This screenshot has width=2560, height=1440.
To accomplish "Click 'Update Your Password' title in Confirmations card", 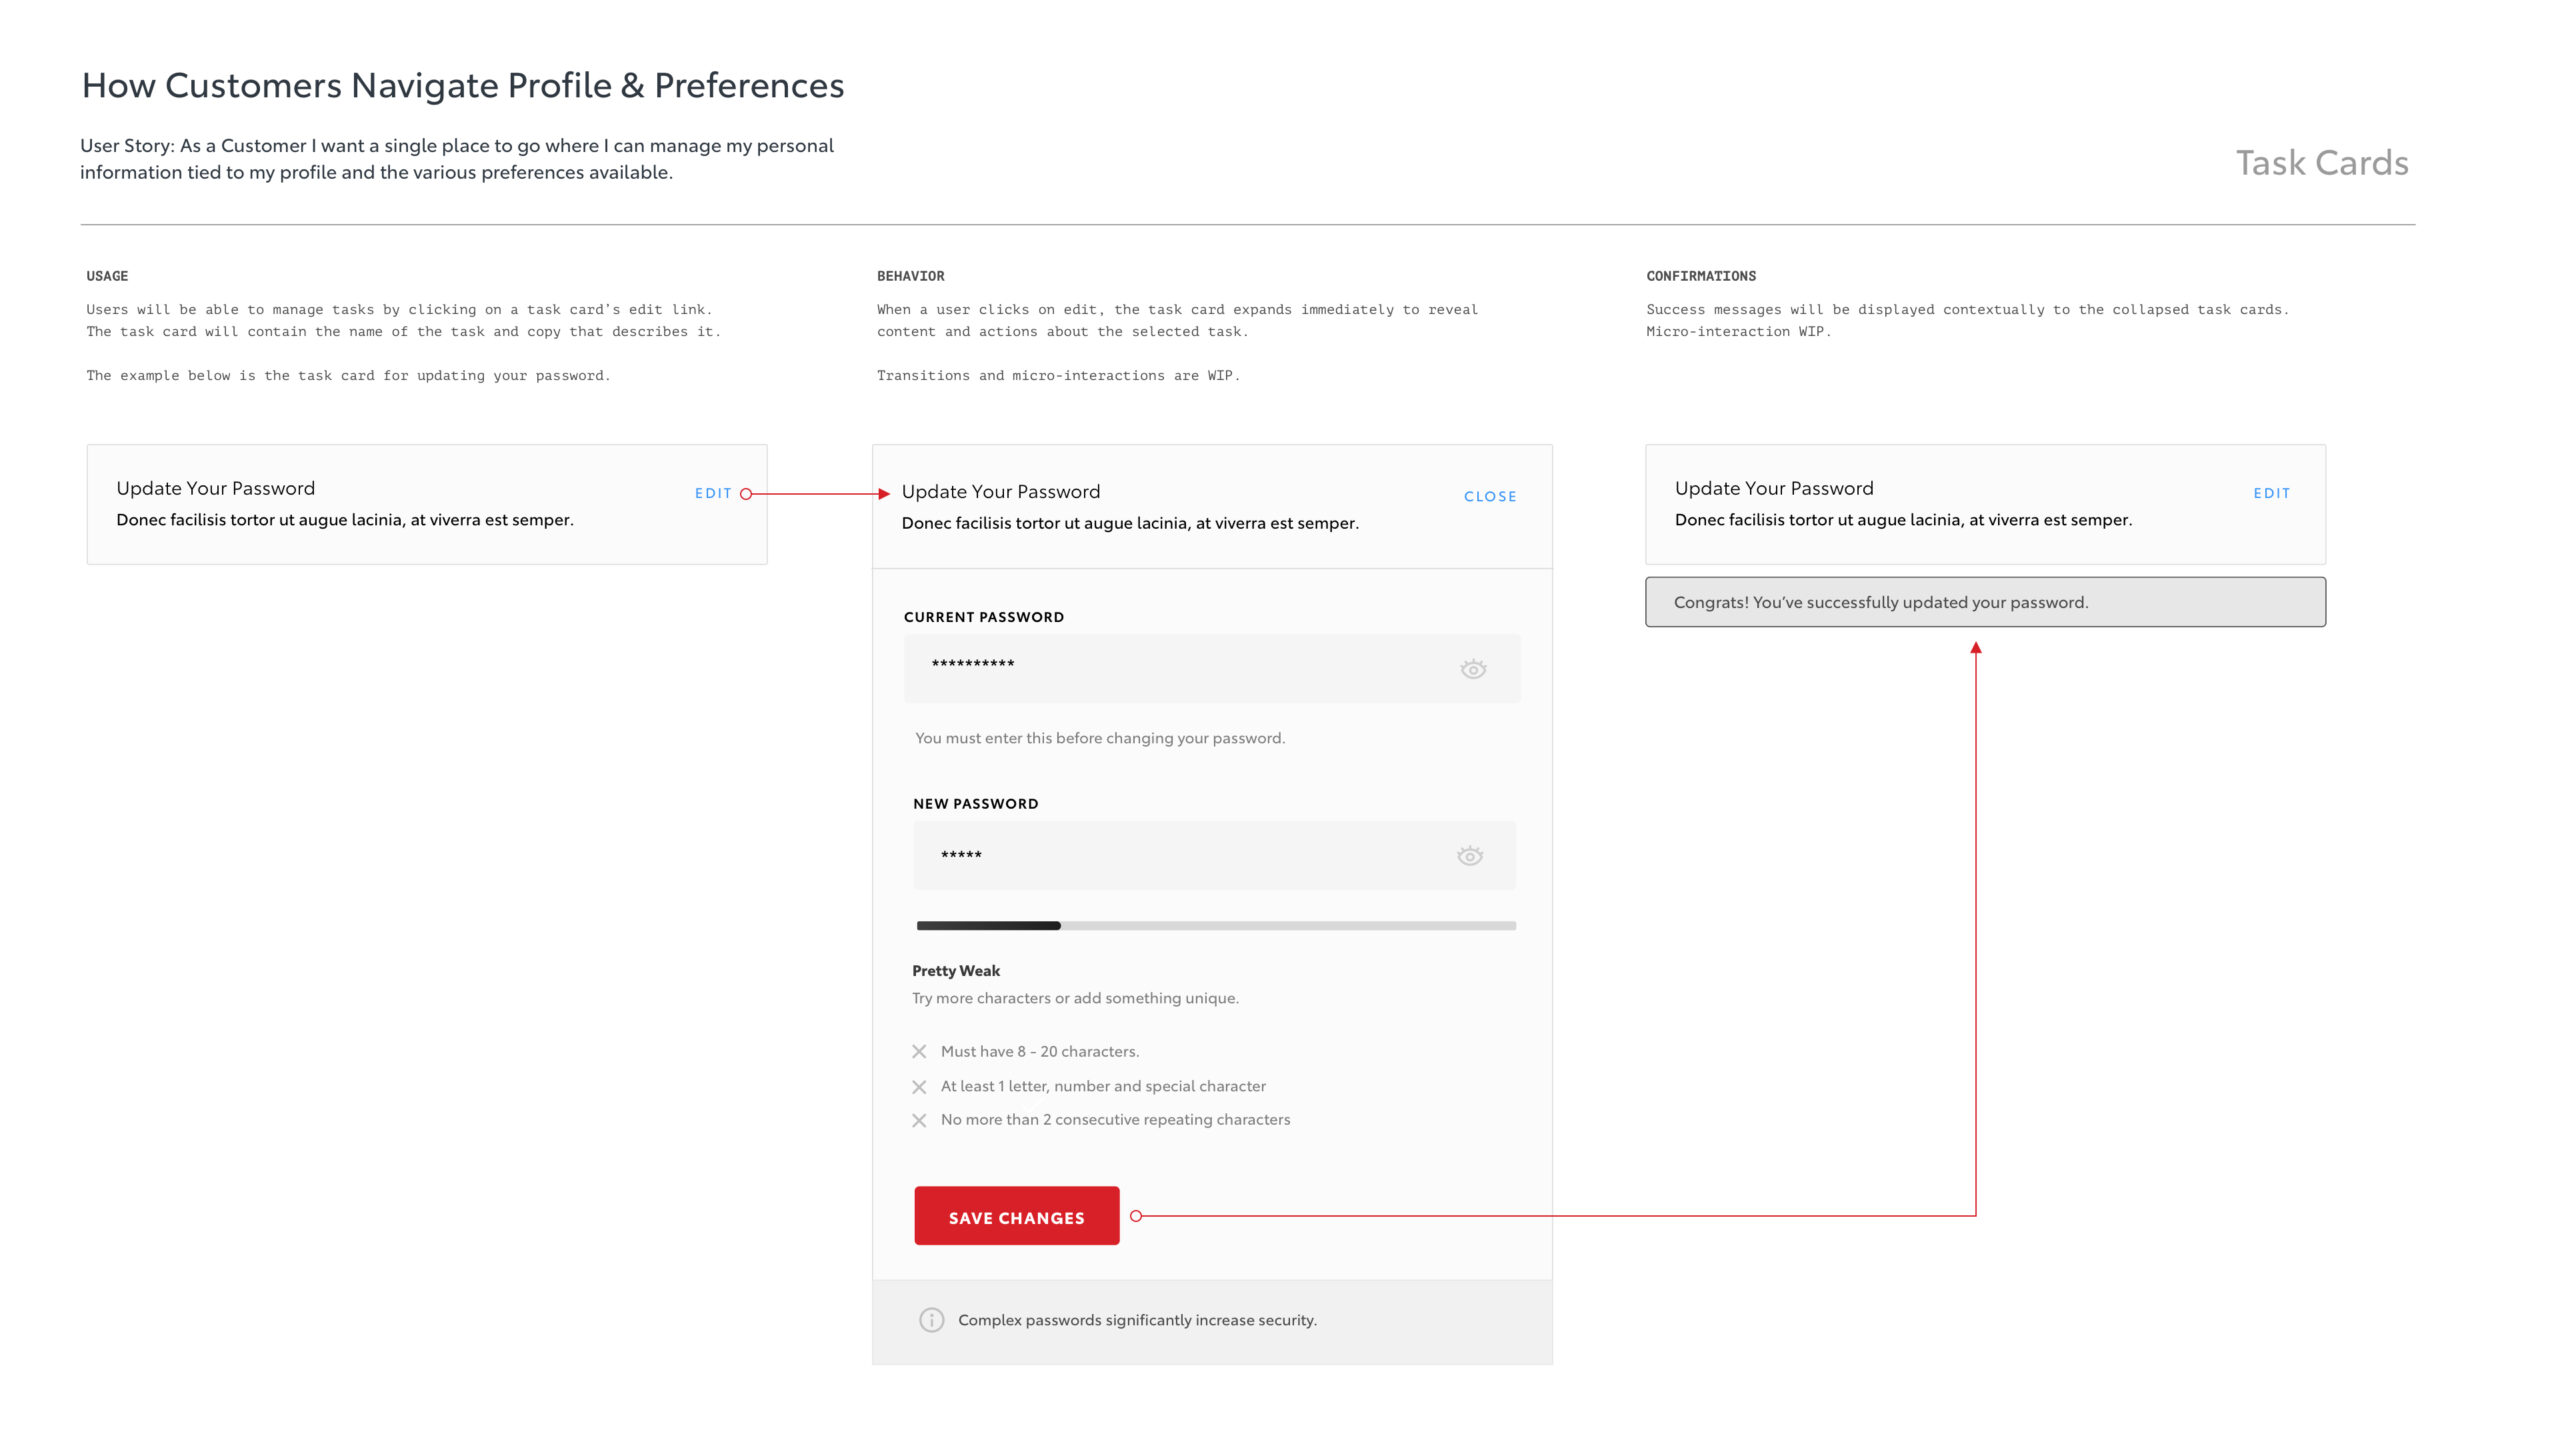I will (1774, 488).
